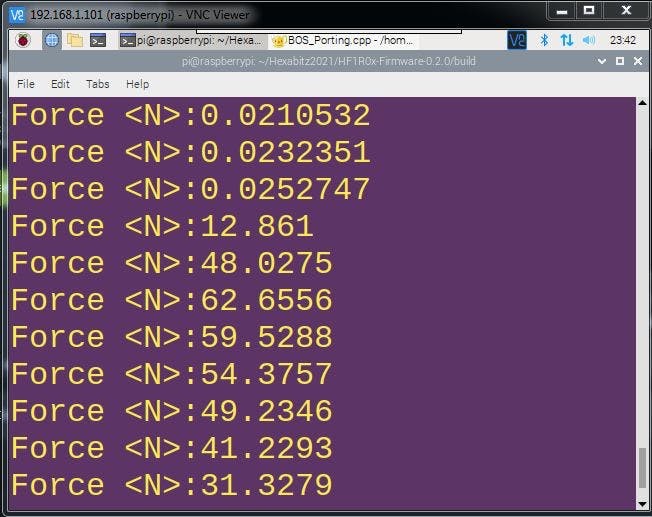Open the Edit menu

click(60, 84)
